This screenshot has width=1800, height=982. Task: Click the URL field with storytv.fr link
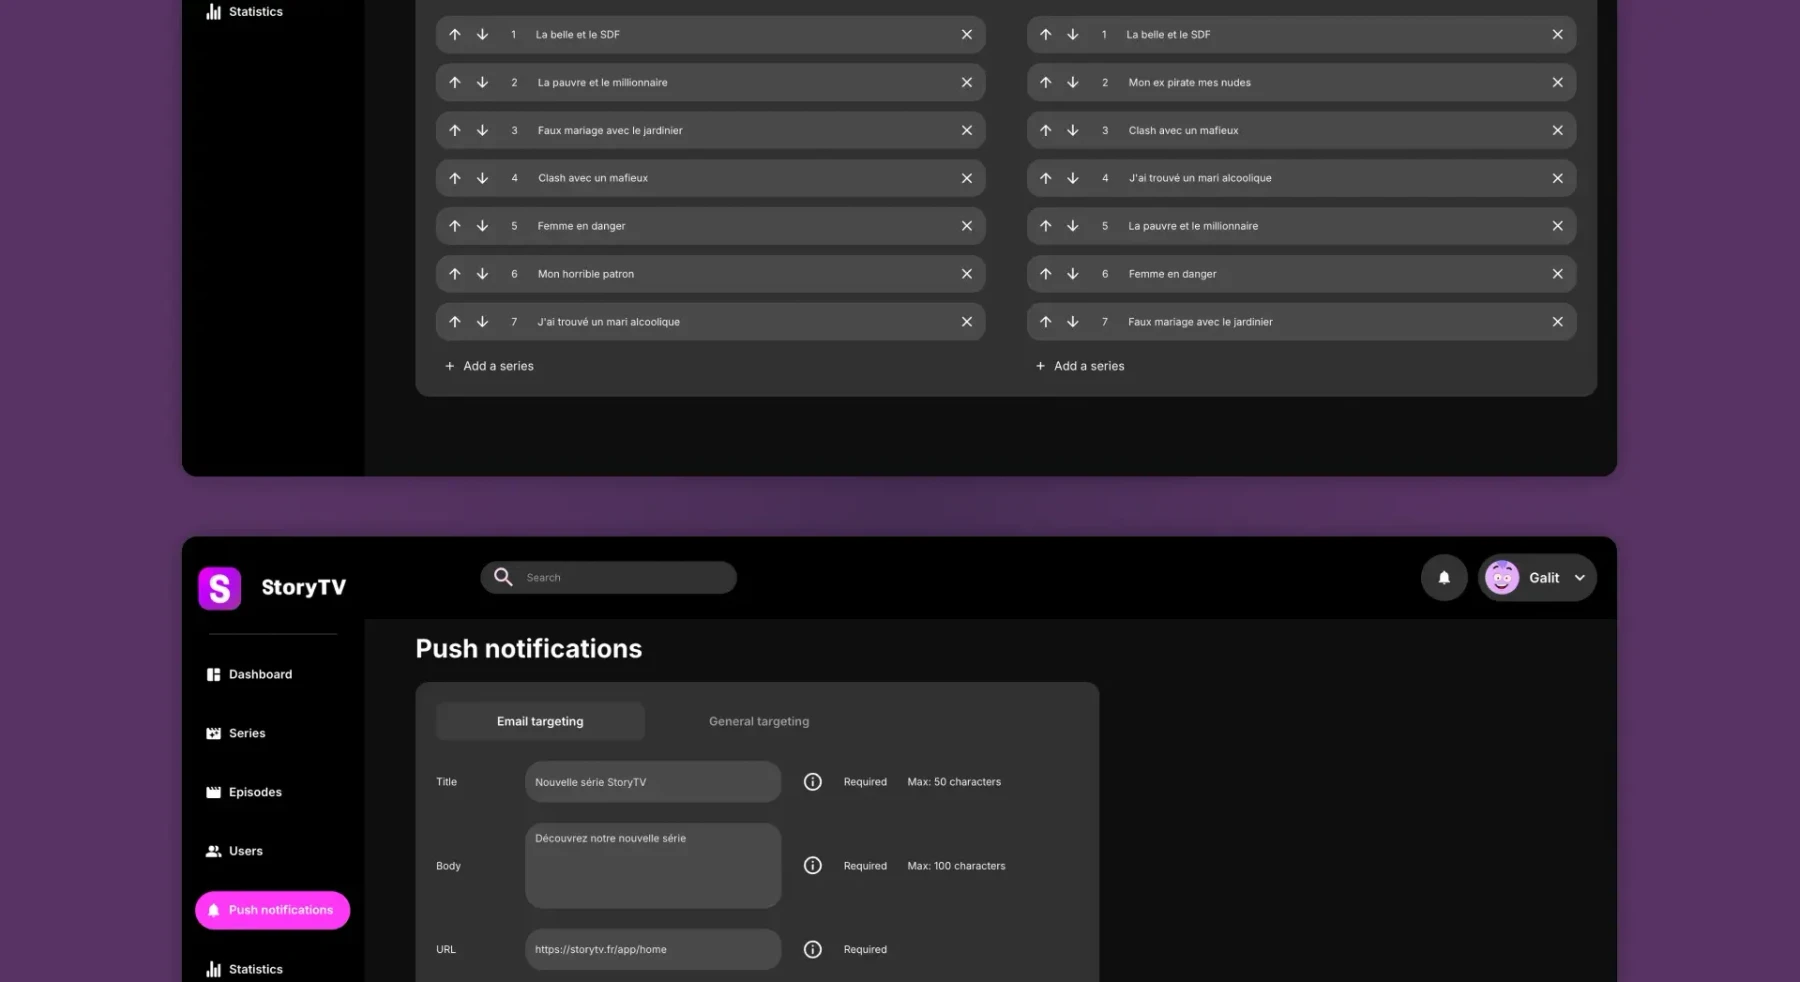click(653, 949)
